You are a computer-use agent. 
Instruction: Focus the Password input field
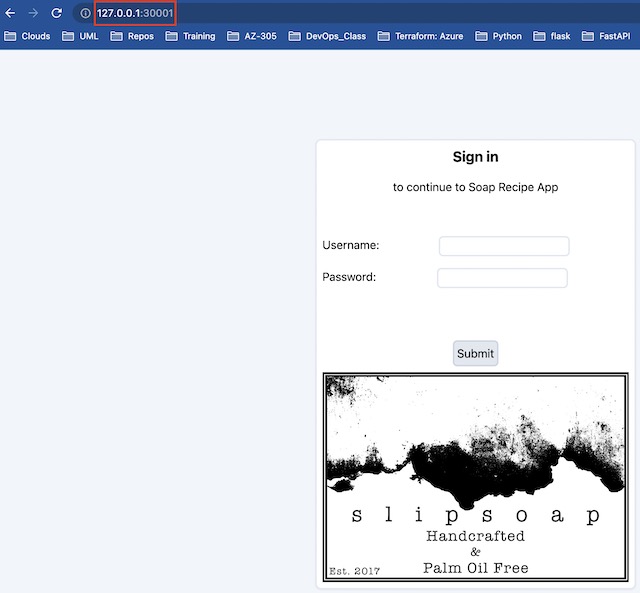[502, 278]
